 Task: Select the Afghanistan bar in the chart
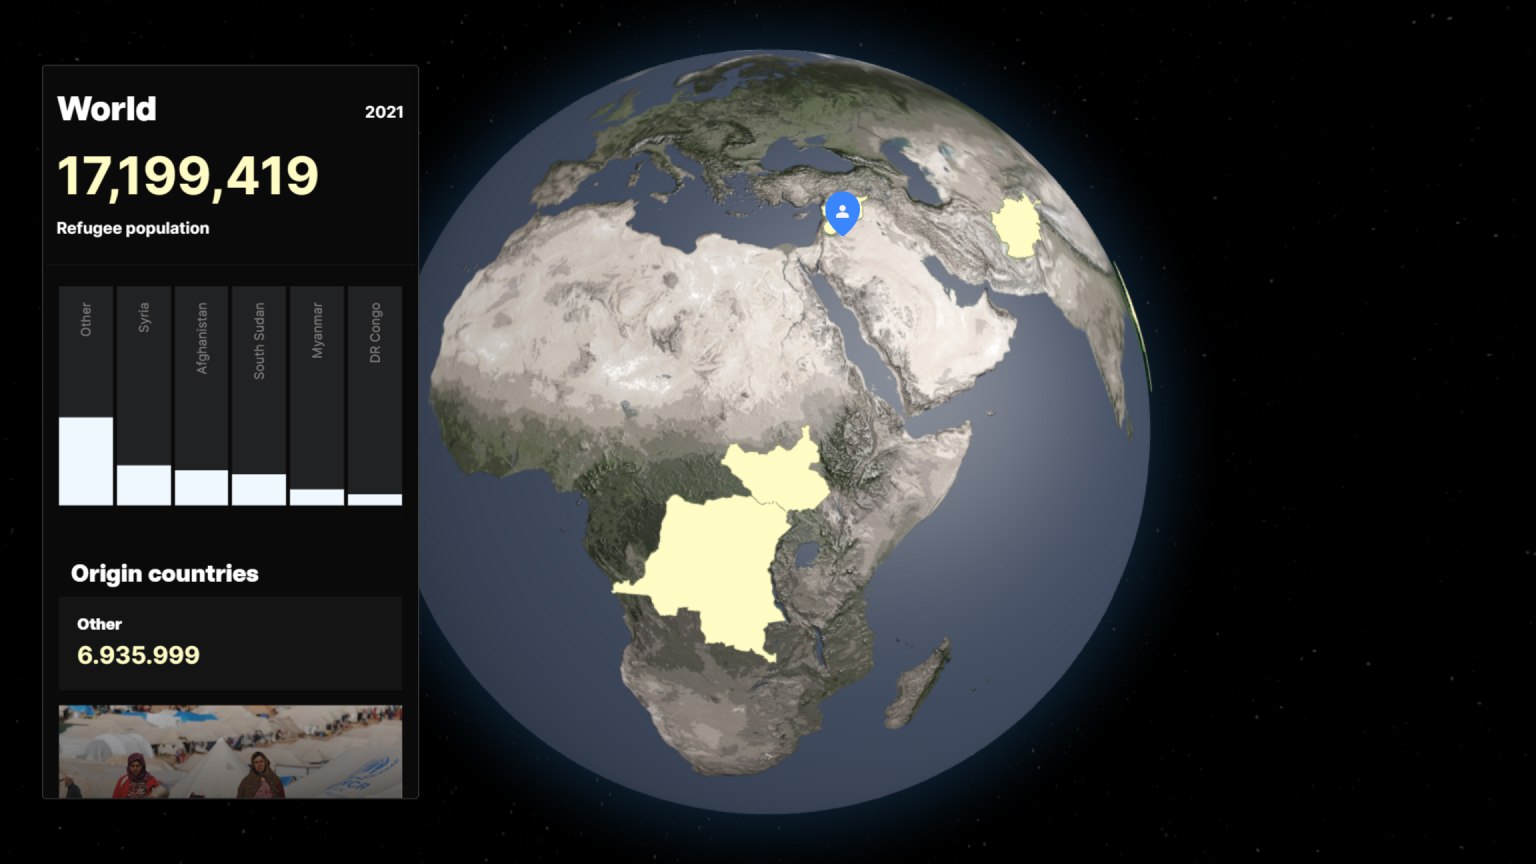(201, 396)
